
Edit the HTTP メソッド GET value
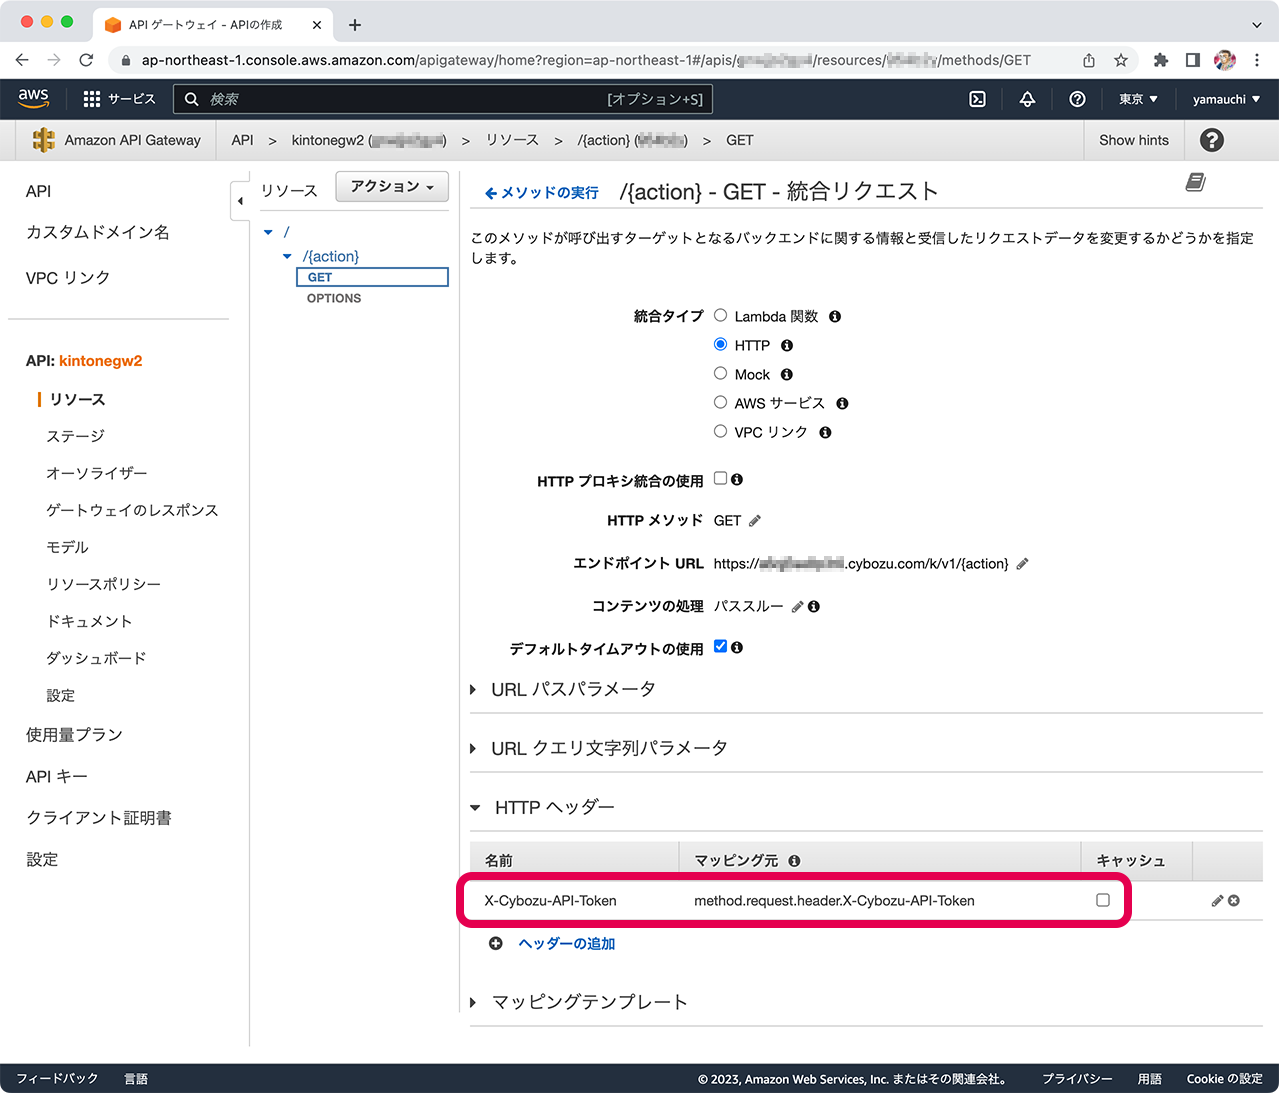(x=755, y=521)
